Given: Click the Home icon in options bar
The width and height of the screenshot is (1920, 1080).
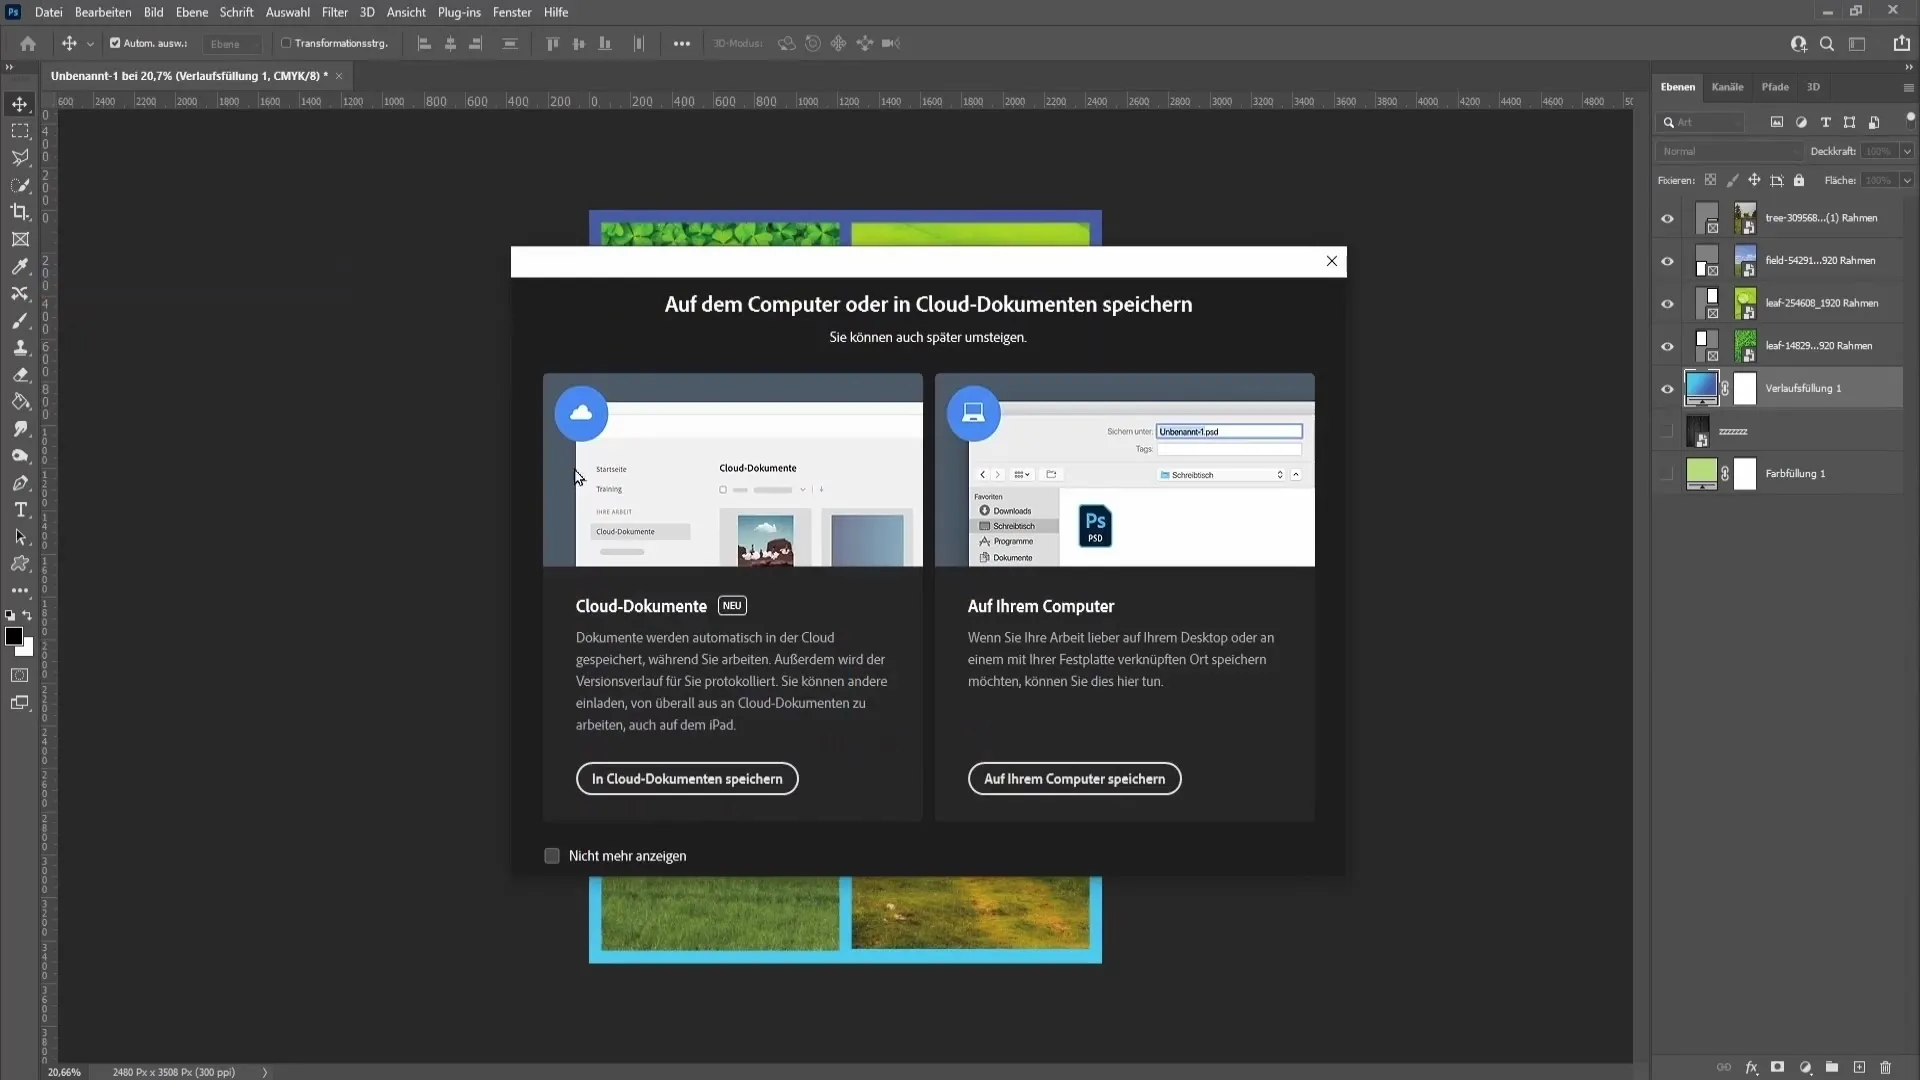Looking at the screenshot, I should (28, 43).
